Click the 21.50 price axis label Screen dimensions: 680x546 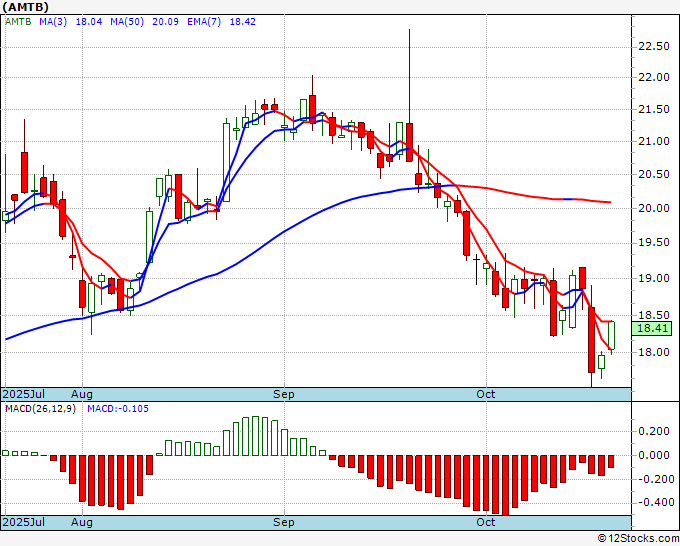654,110
